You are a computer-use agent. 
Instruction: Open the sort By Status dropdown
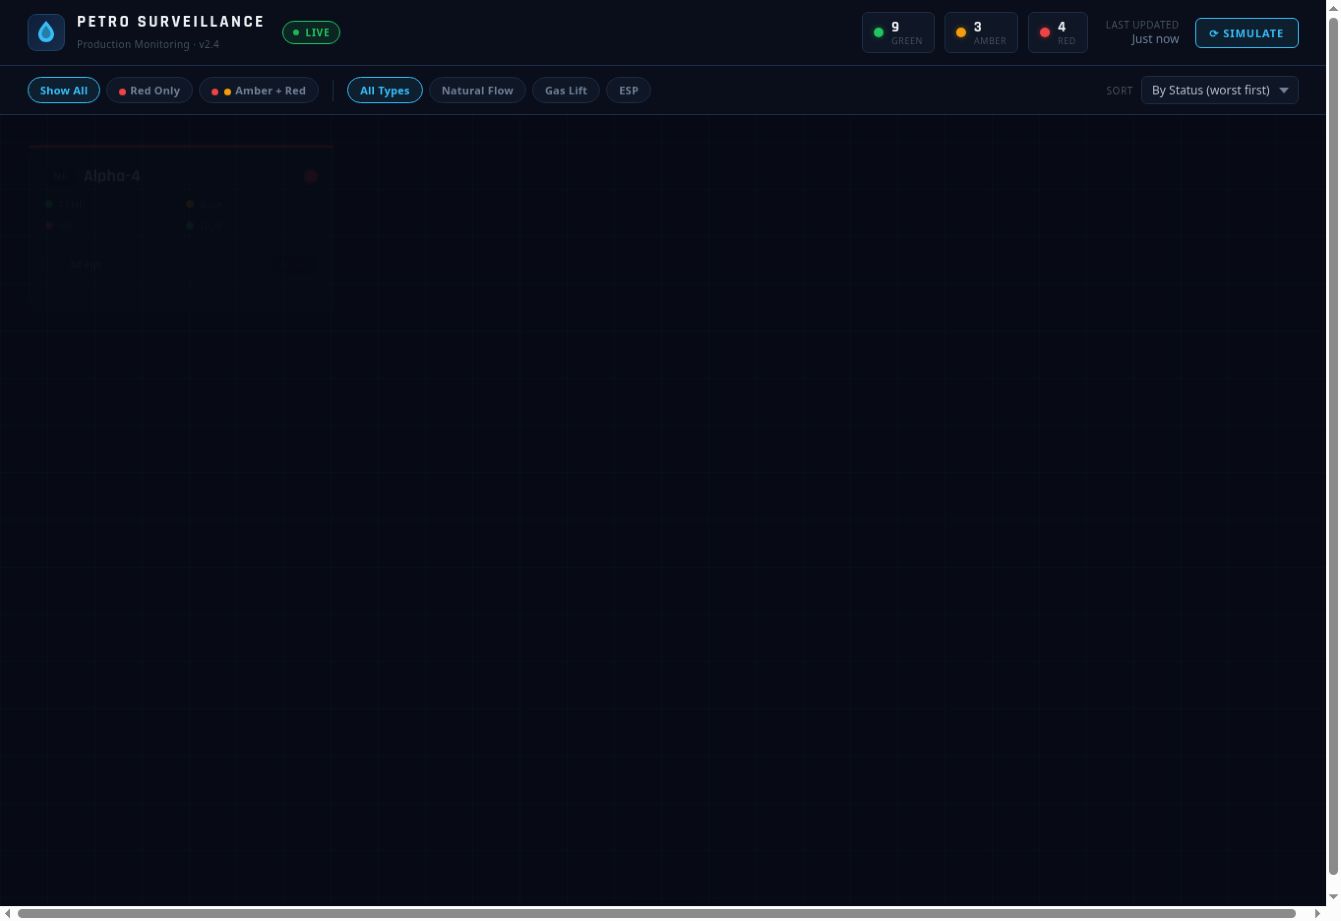[x=1220, y=90]
